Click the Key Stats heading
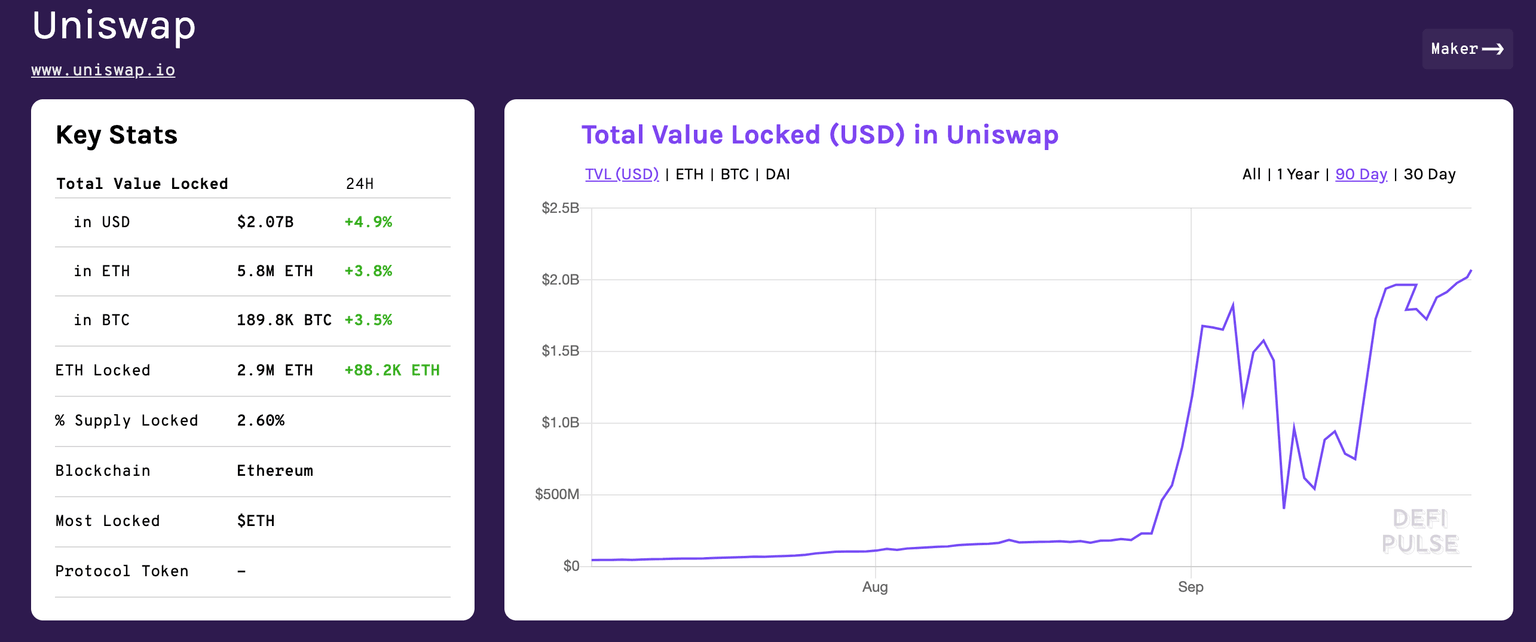The image size is (1536, 642). click(116, 135)
